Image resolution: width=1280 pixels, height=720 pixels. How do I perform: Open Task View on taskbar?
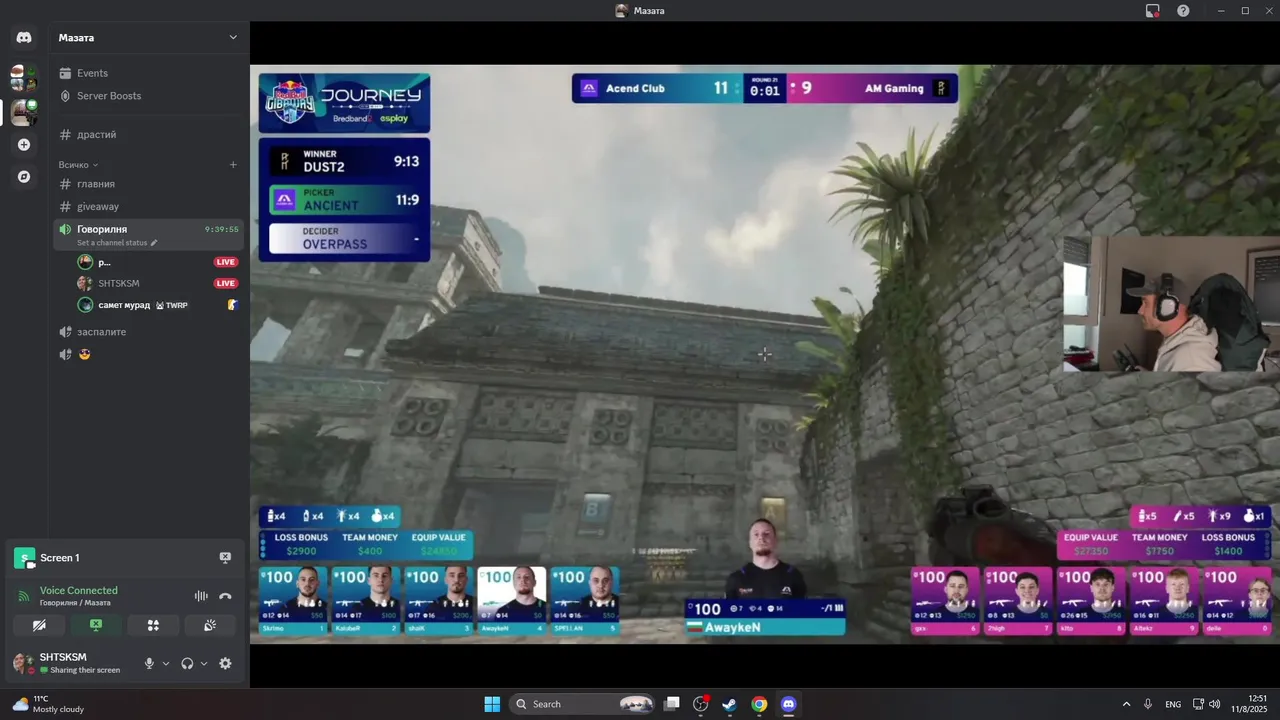tap(672, 704)
